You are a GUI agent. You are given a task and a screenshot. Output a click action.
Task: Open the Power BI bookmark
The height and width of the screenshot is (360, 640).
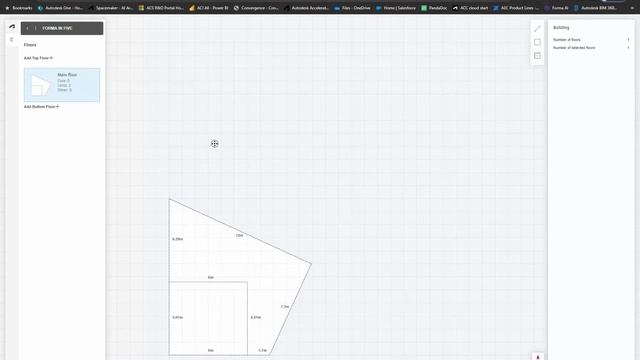coord(209,8)
